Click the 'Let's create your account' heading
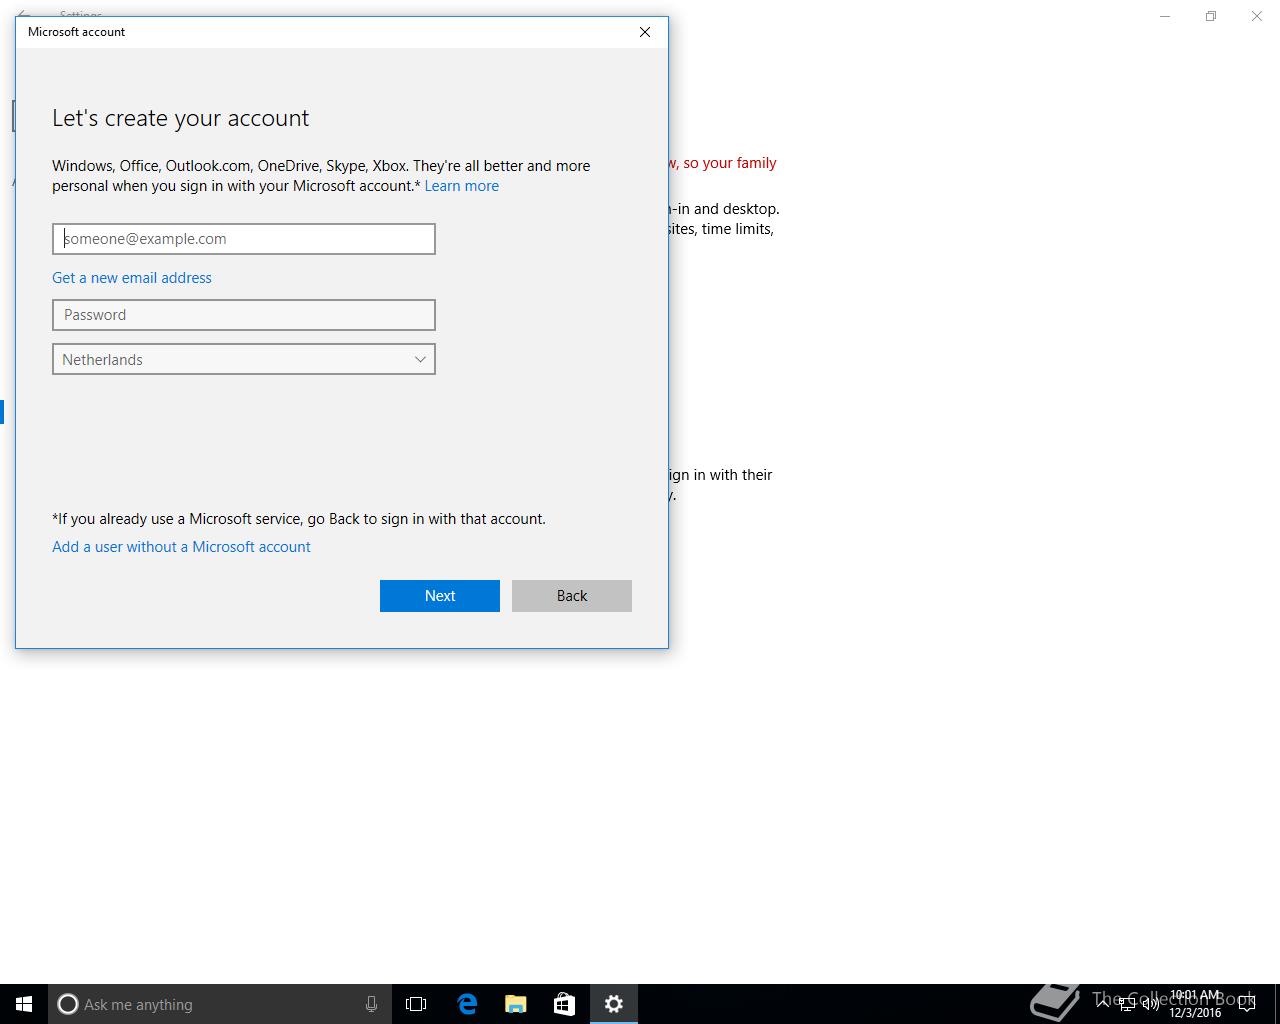 [x=181, y=118]
